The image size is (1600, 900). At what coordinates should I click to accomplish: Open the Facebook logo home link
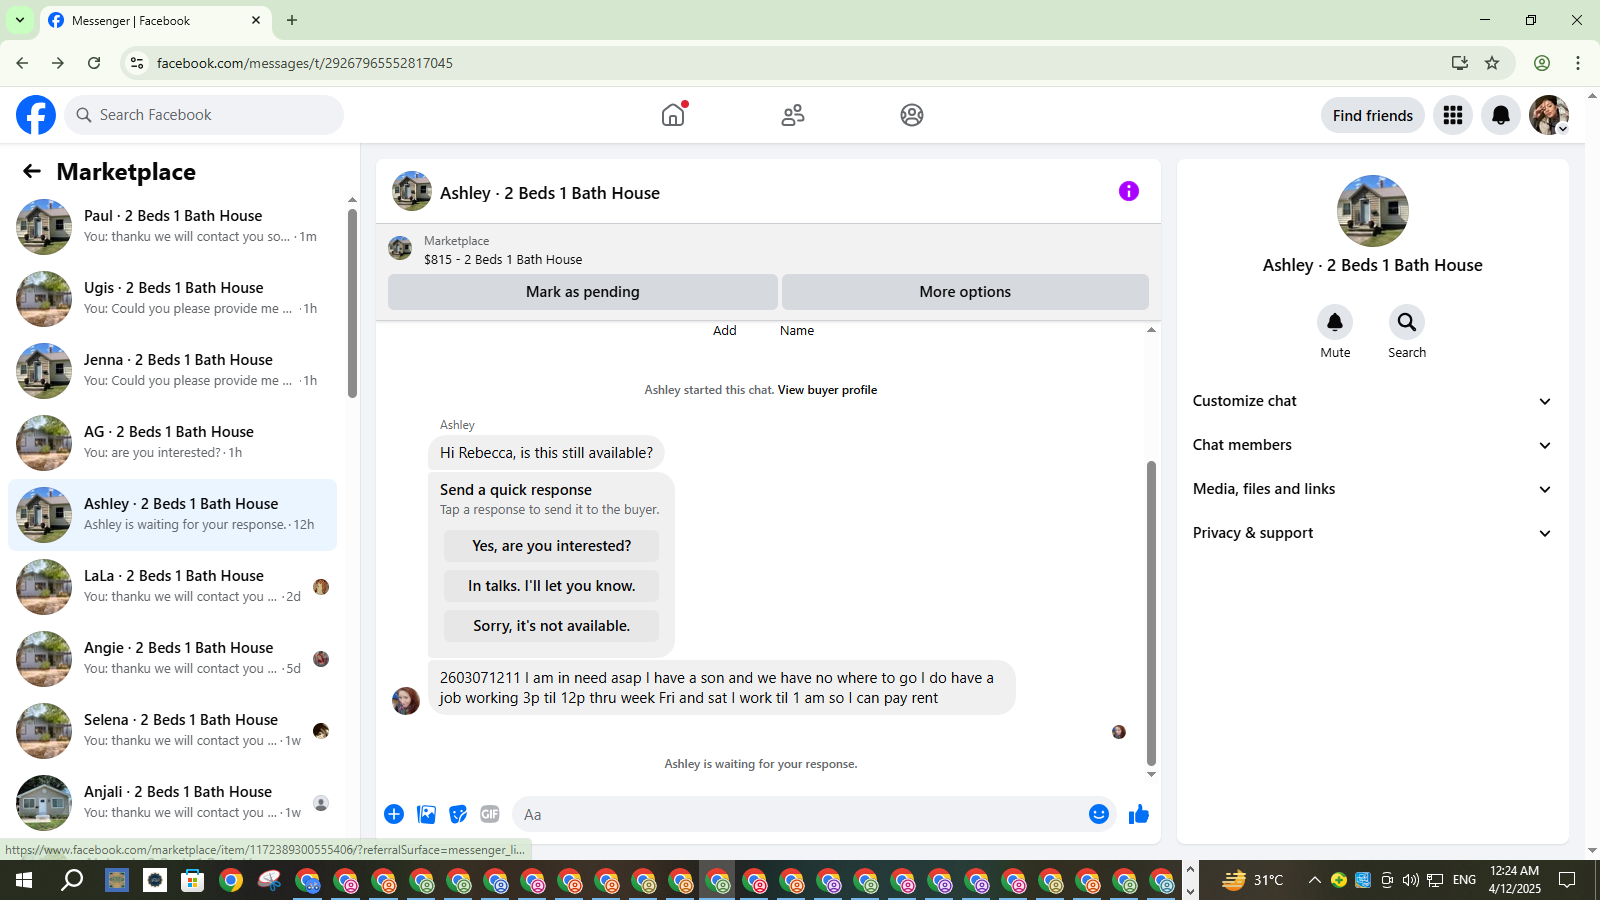(36, 115)
